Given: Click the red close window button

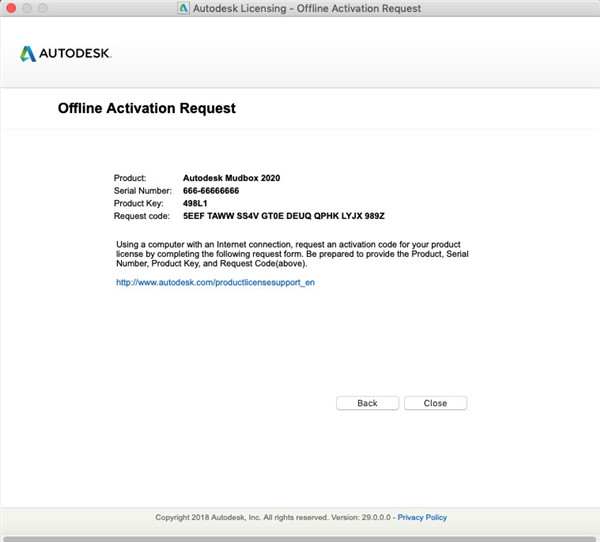Looking at the screenshot, I should [11, 9].
